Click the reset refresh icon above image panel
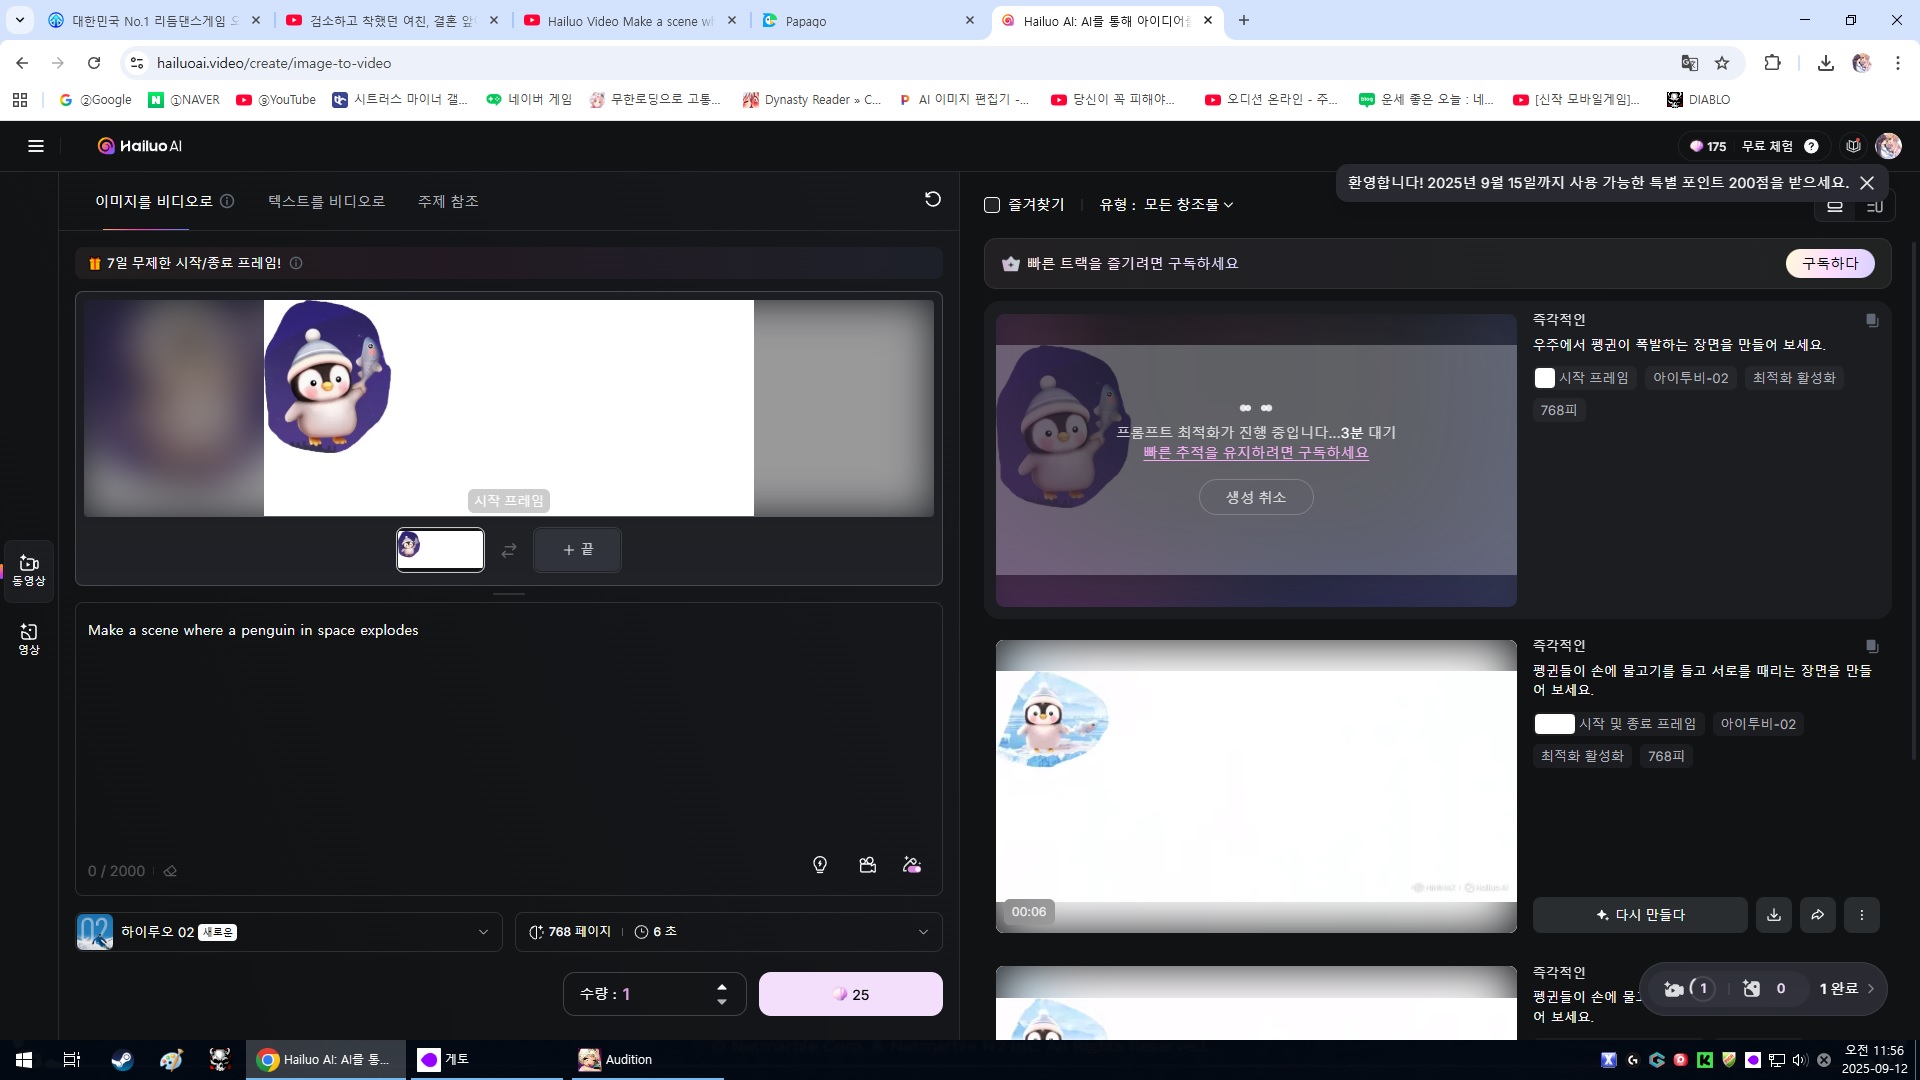This screenshot has width=1920, height=1080. tap(932, 199)
